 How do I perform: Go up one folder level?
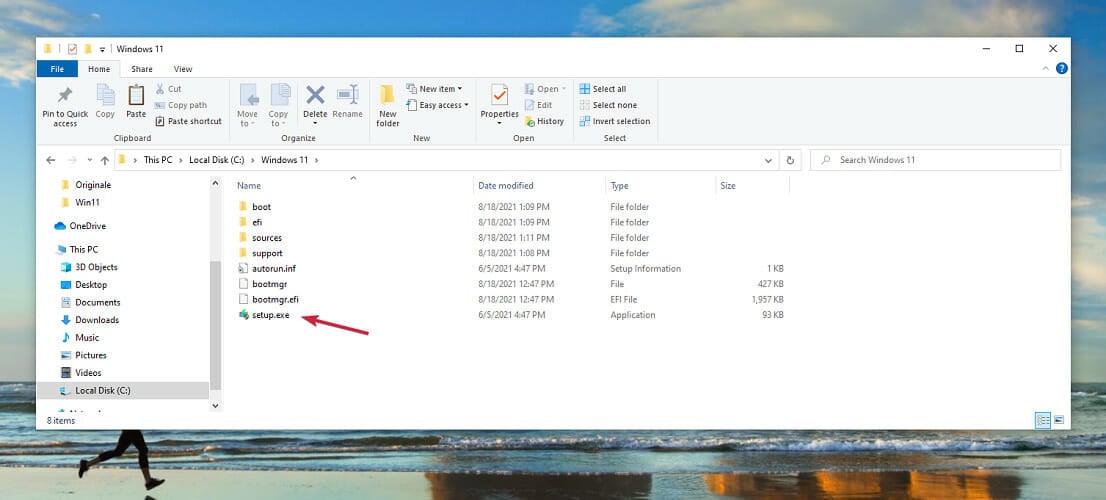[x=104, y=160]
